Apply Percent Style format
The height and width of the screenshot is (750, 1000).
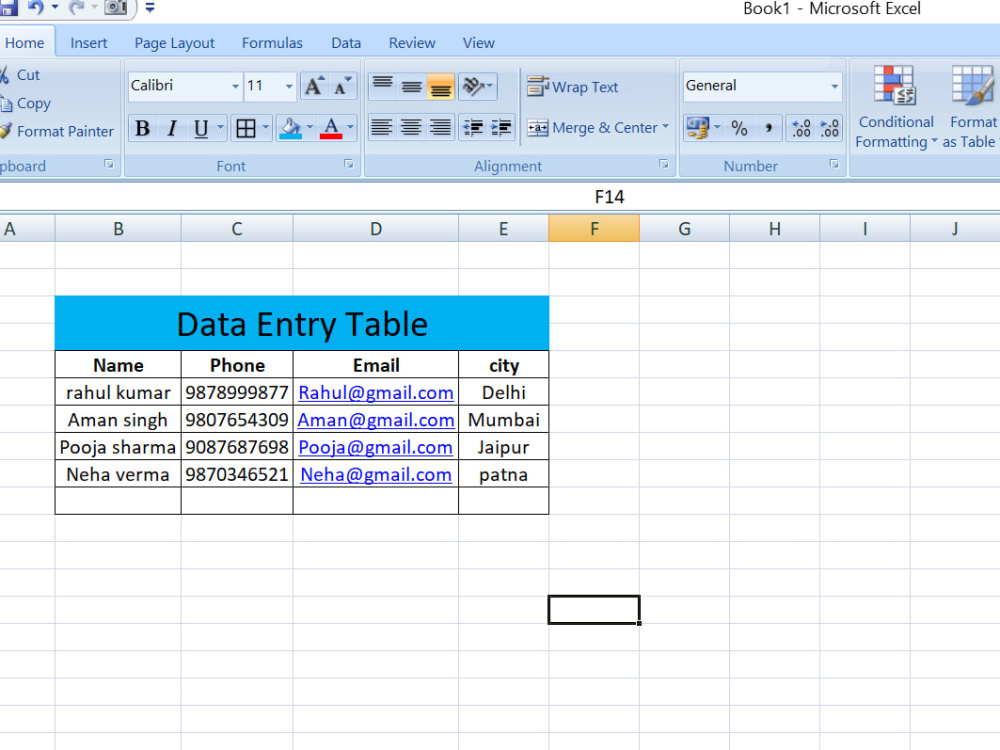coord(739,128)
